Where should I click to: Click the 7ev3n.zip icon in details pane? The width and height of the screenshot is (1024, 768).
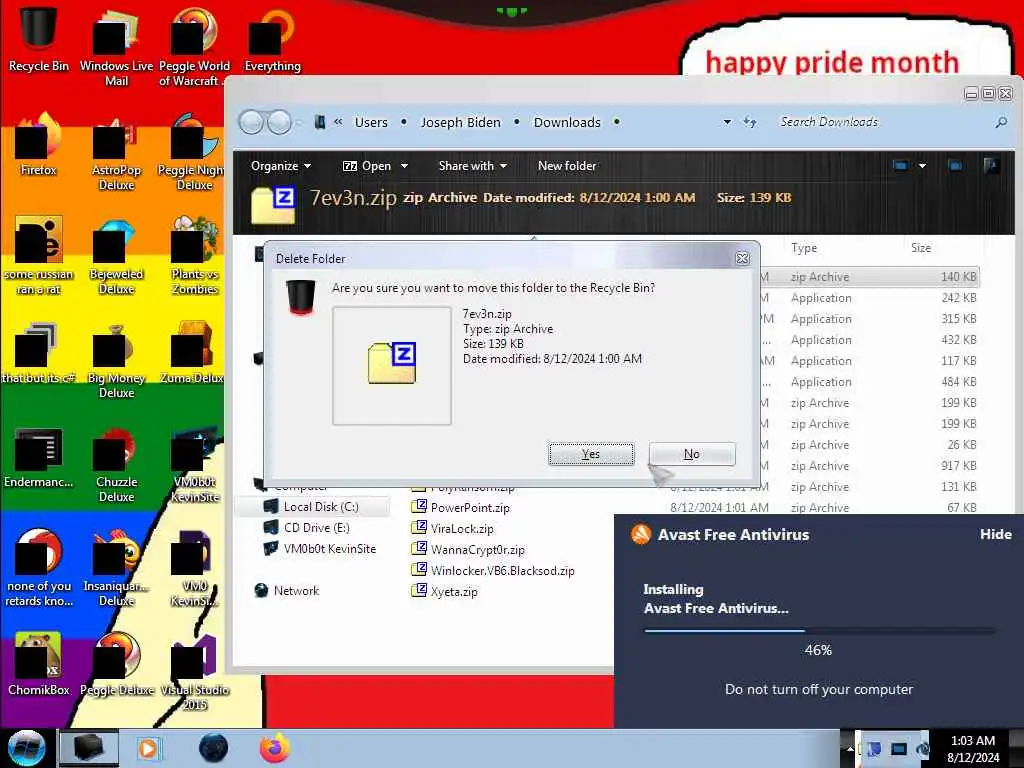pos(273,204)
